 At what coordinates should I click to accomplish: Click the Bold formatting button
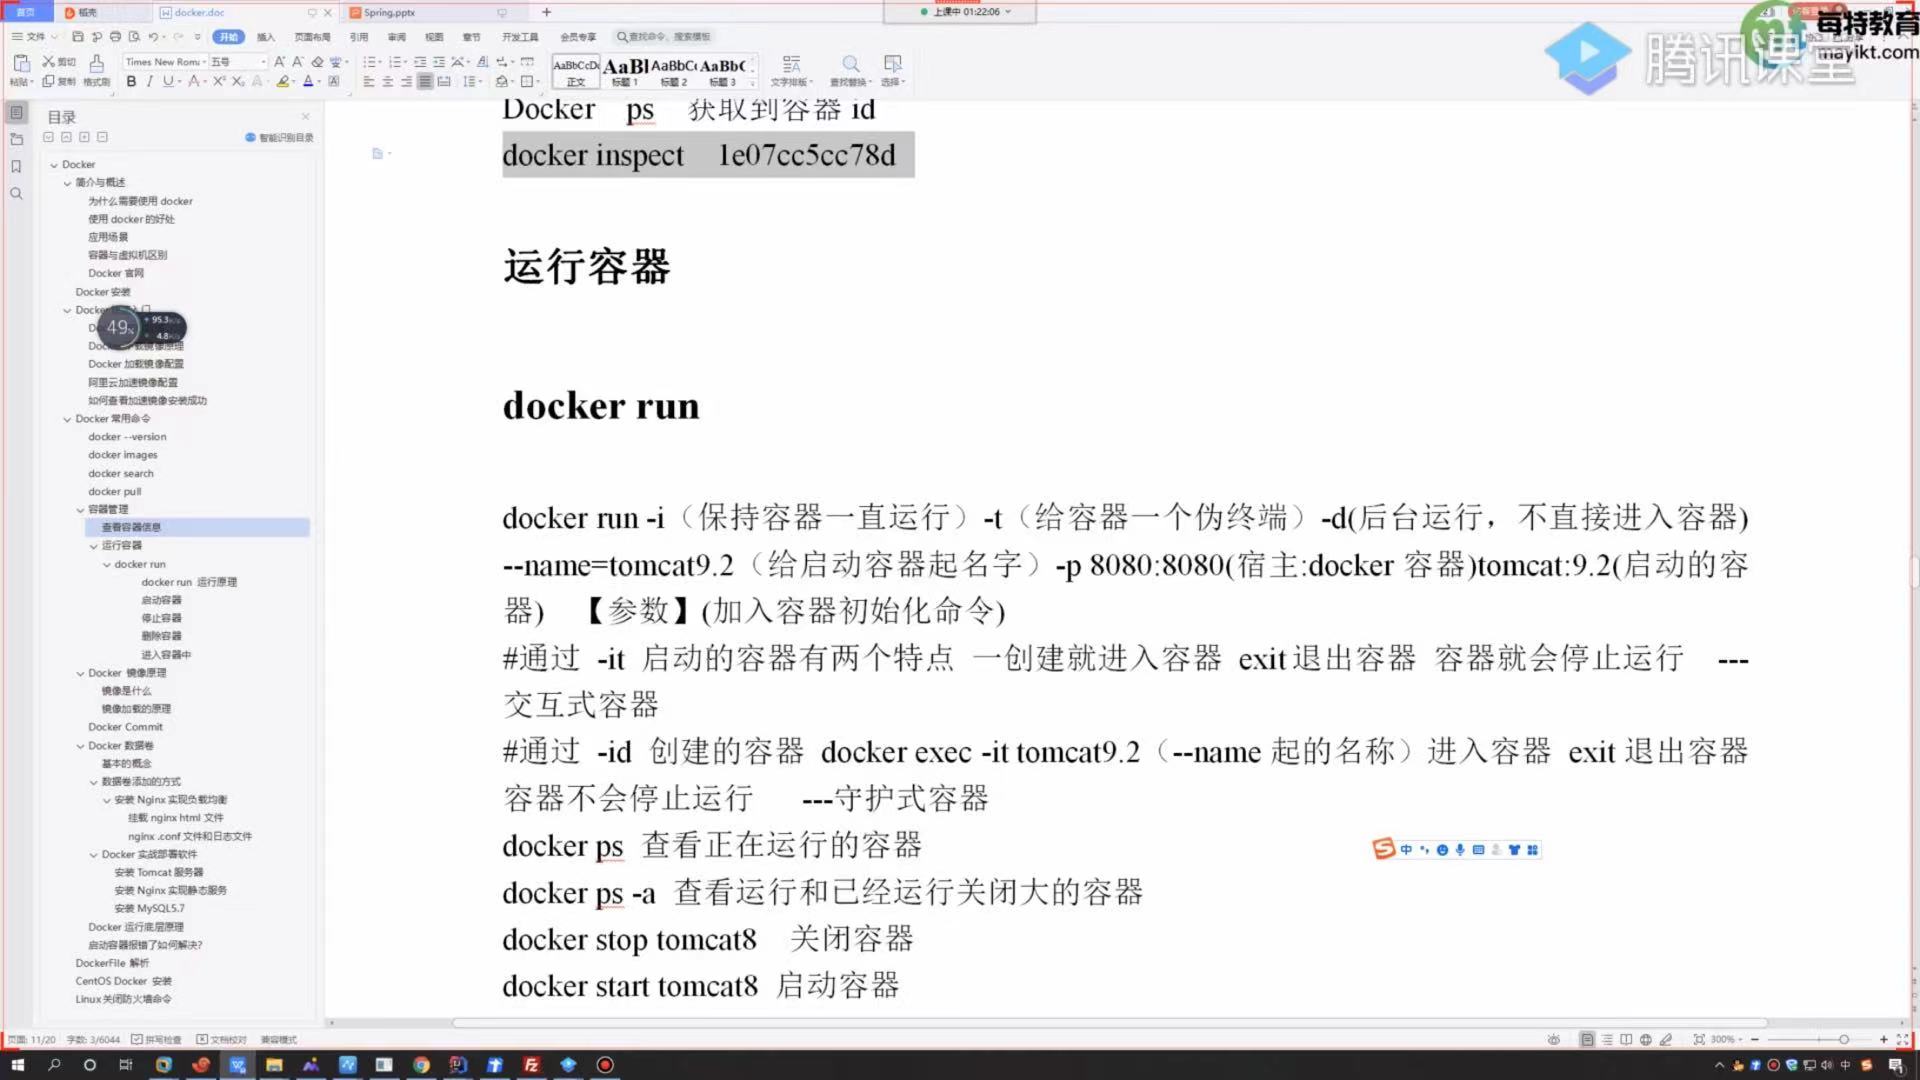click(131, 82)
